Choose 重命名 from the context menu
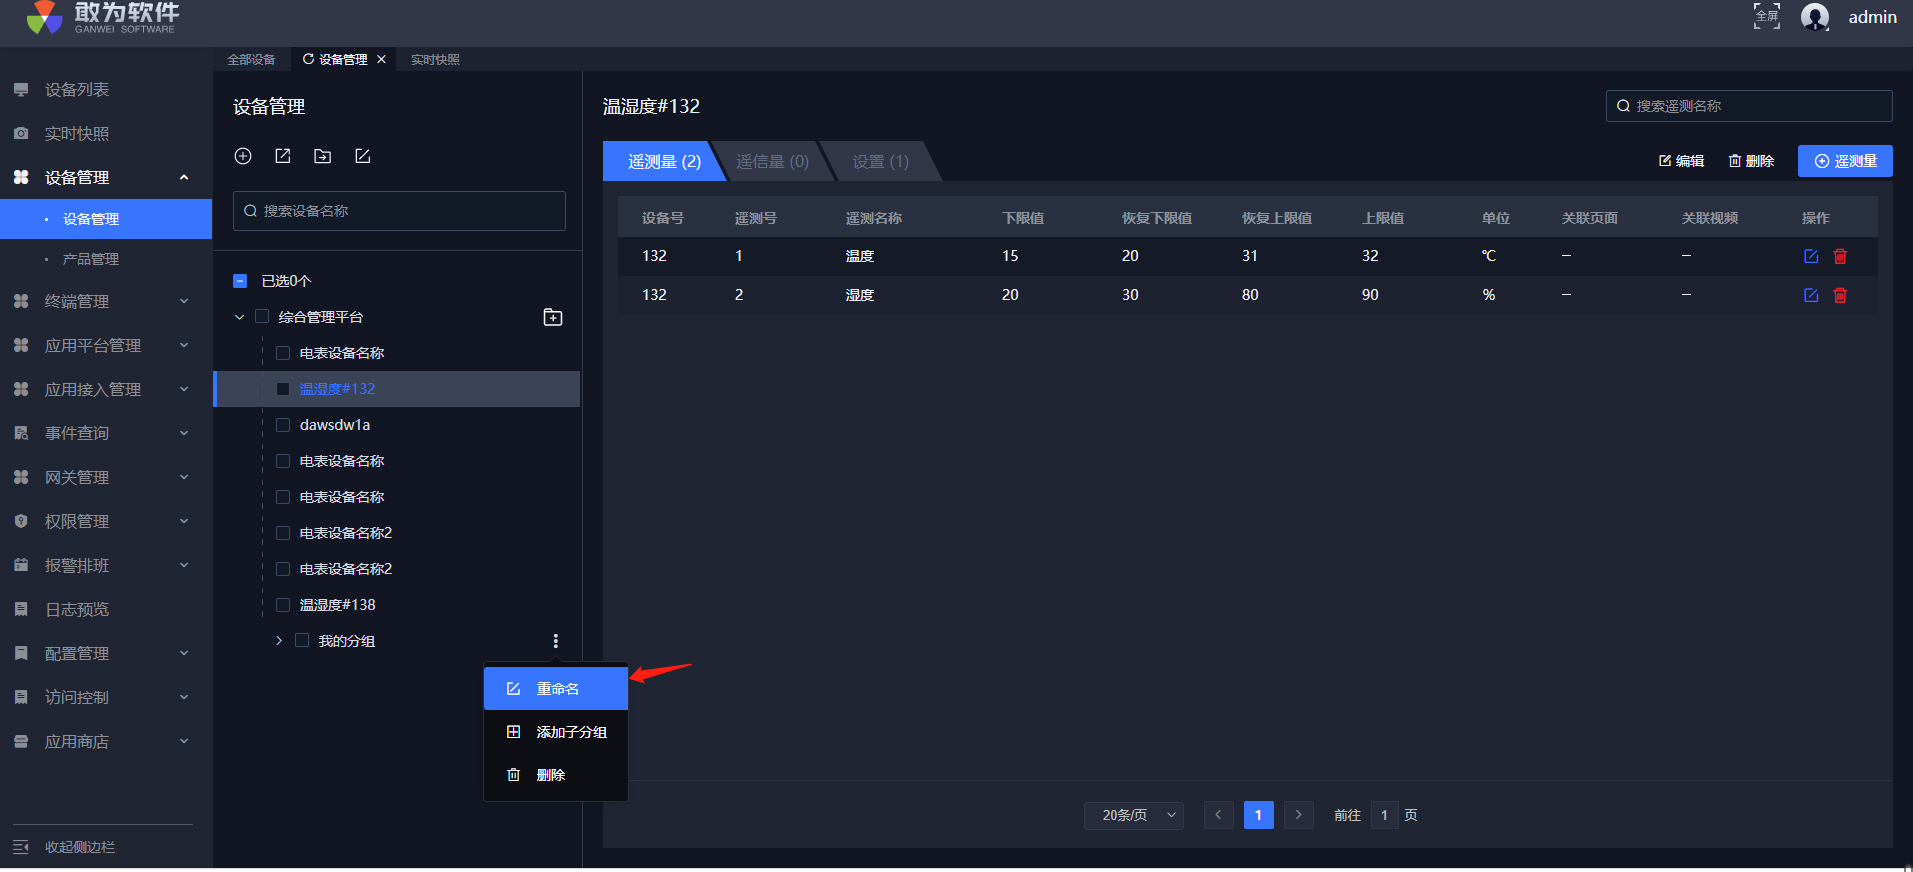Screen dimensions: 1913x872 point(556,689)
